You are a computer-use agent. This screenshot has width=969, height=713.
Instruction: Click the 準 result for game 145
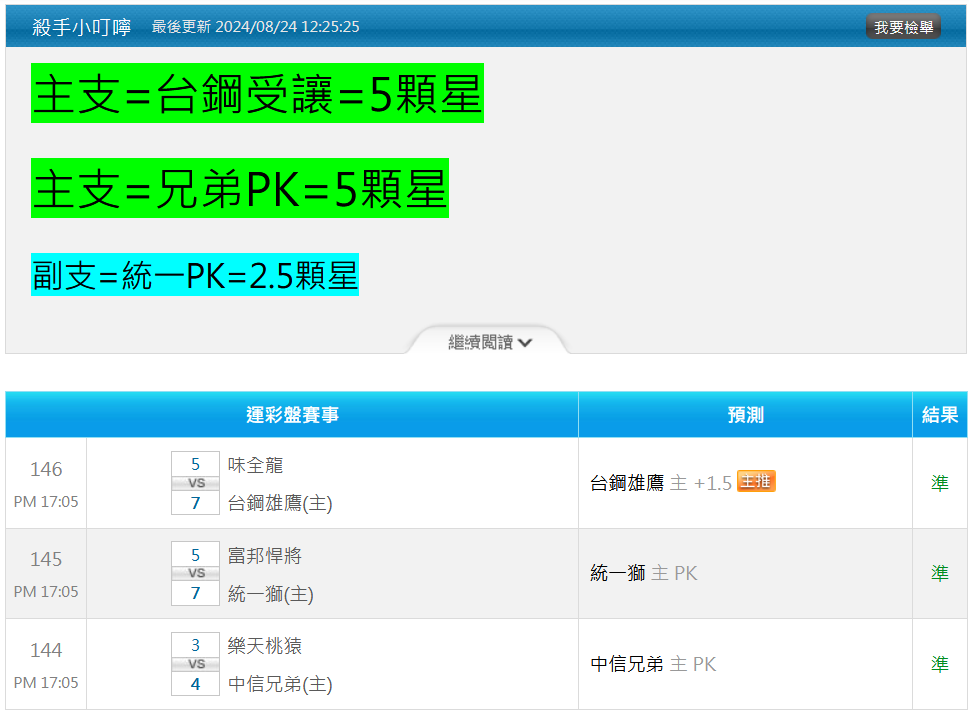click(939, 573)
